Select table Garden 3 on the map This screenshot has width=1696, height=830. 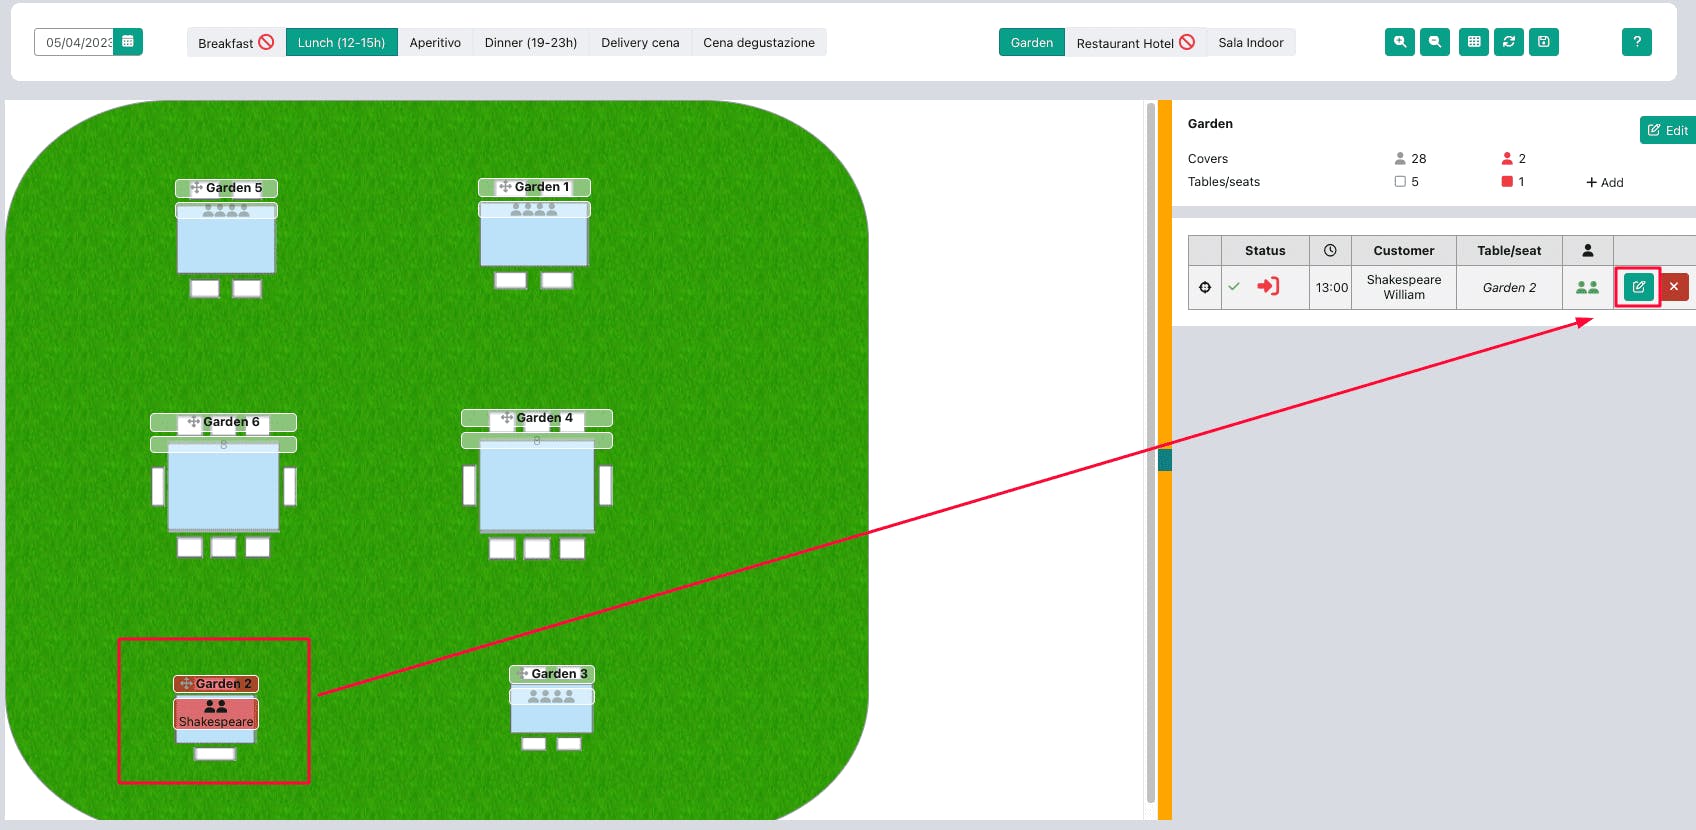coord(552,710)
